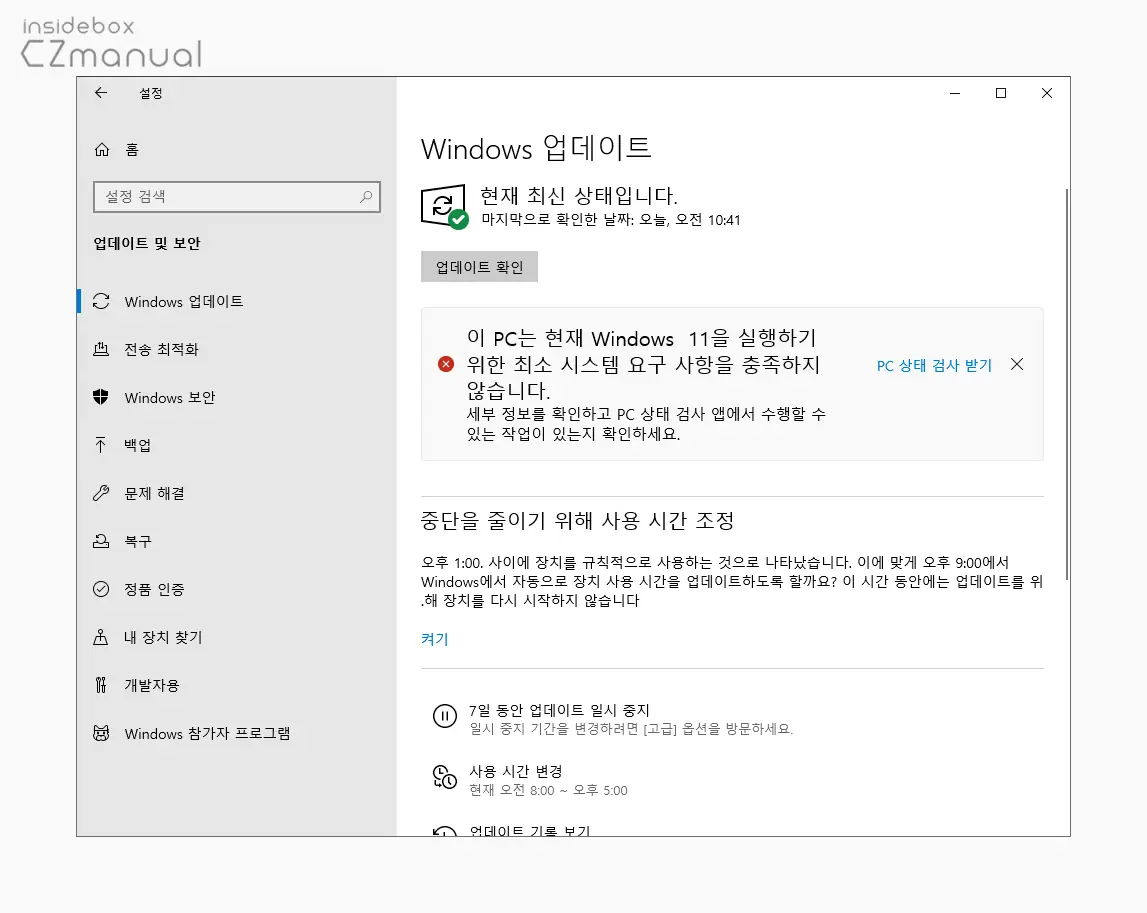Screen dimensions: 1147x913
Task: Open Windows 참가자 프로그램 settings
Action: tap(236, 733)
